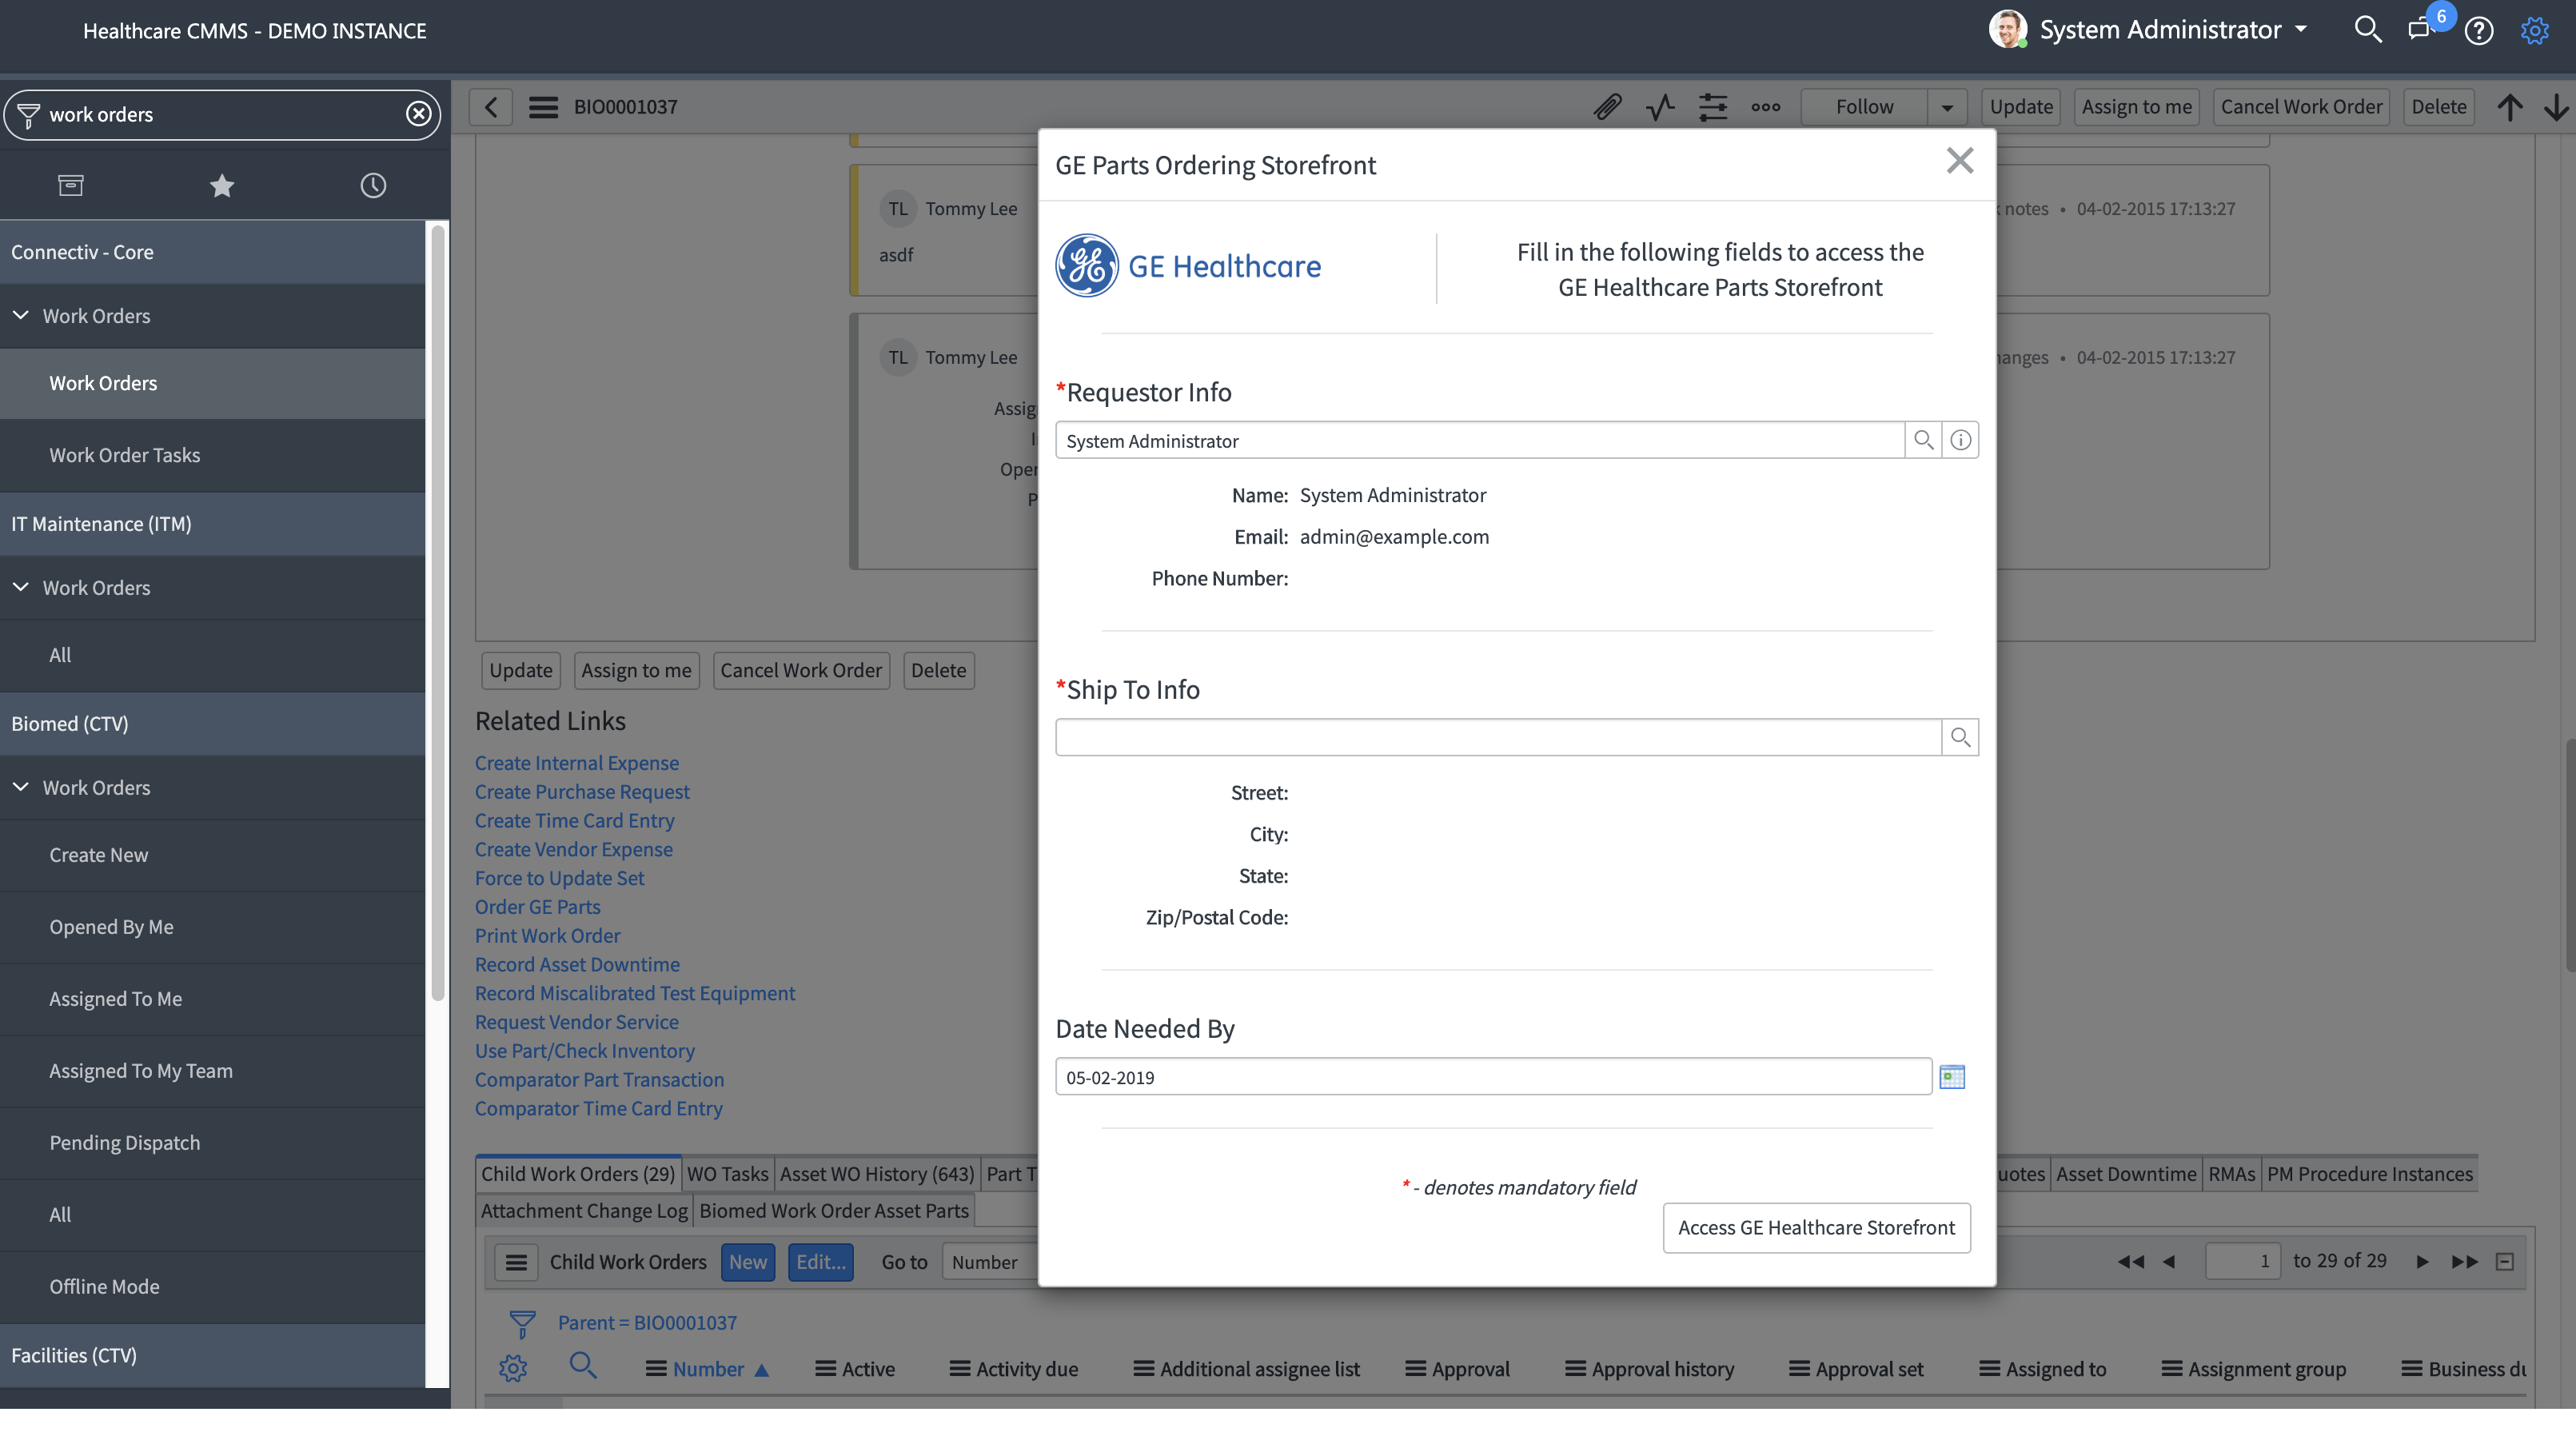Close the GE Parts Ordering Storefront dialog
Screen dimensions: 2576x1452
tap(1959, 161)
